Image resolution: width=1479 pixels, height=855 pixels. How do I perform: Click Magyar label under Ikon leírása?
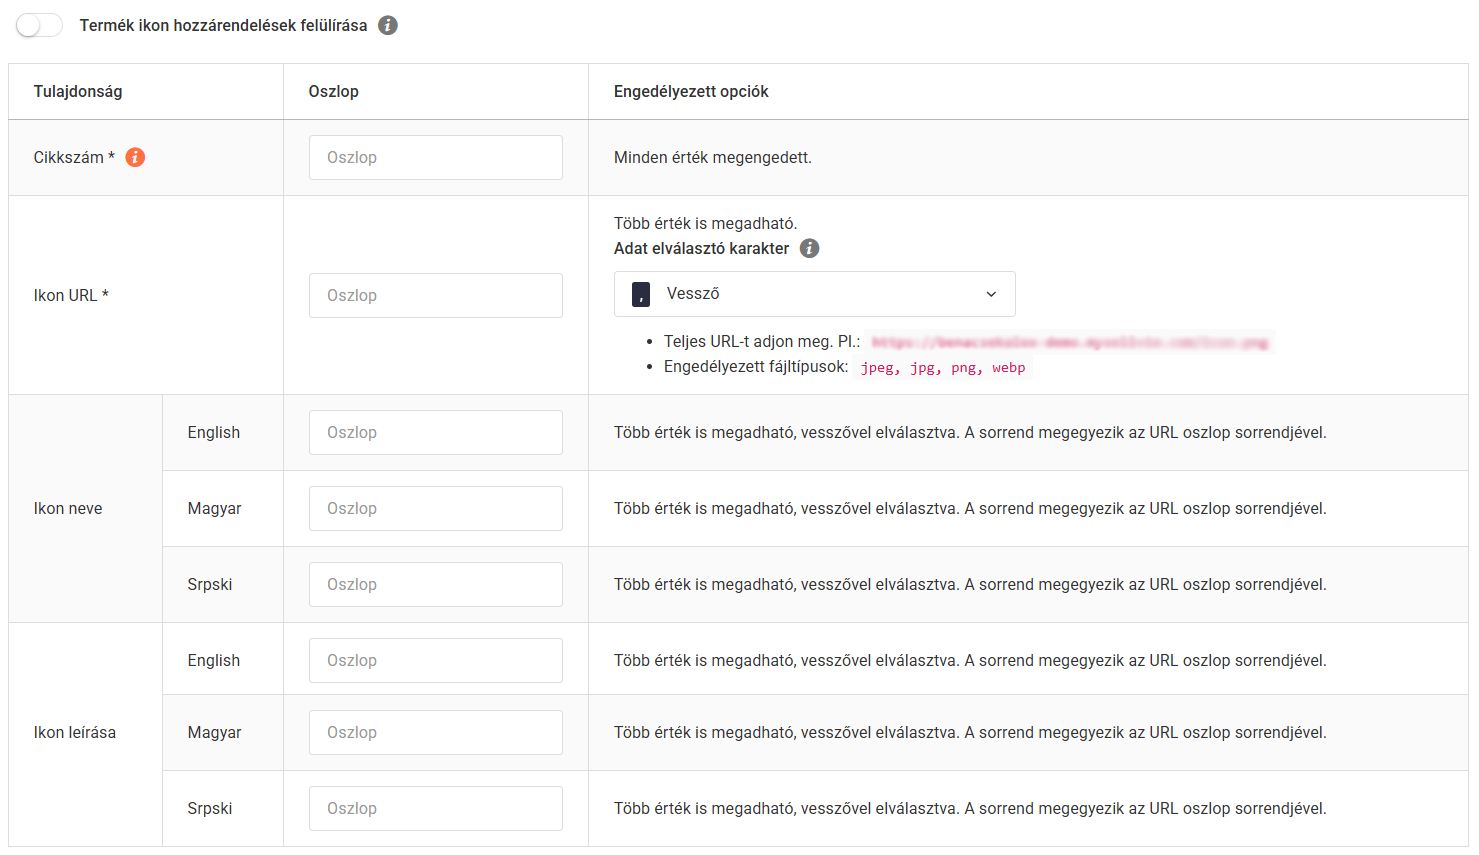[x=215, y=732]
